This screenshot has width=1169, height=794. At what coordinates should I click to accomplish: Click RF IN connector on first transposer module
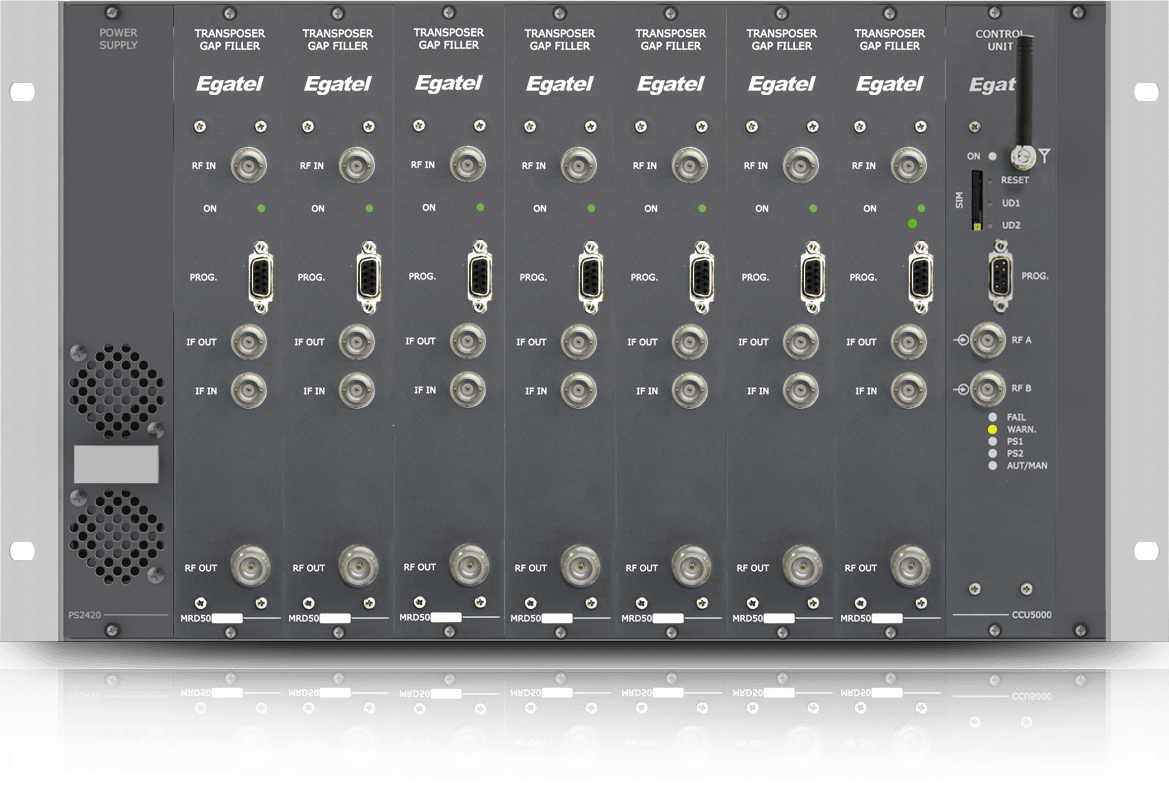point(248,165)
